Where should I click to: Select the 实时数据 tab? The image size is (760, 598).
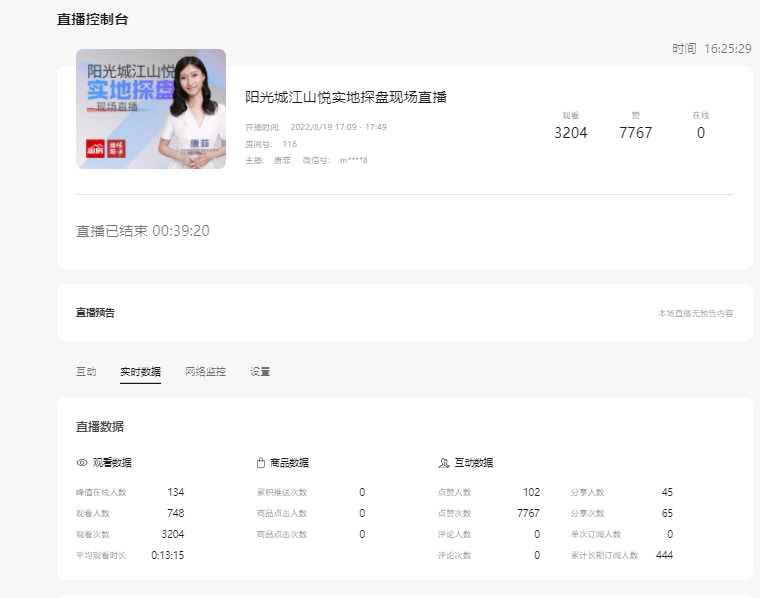tap(141, 372)
